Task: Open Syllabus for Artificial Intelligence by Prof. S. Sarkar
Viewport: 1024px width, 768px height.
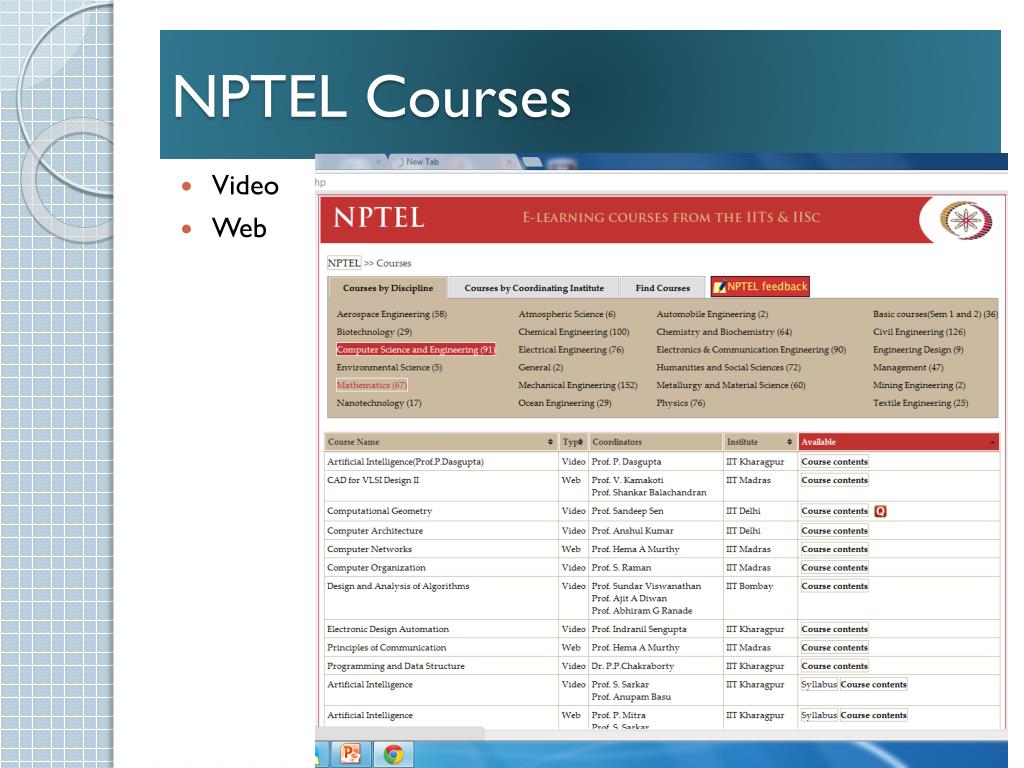Action: (x=819, y=684)
